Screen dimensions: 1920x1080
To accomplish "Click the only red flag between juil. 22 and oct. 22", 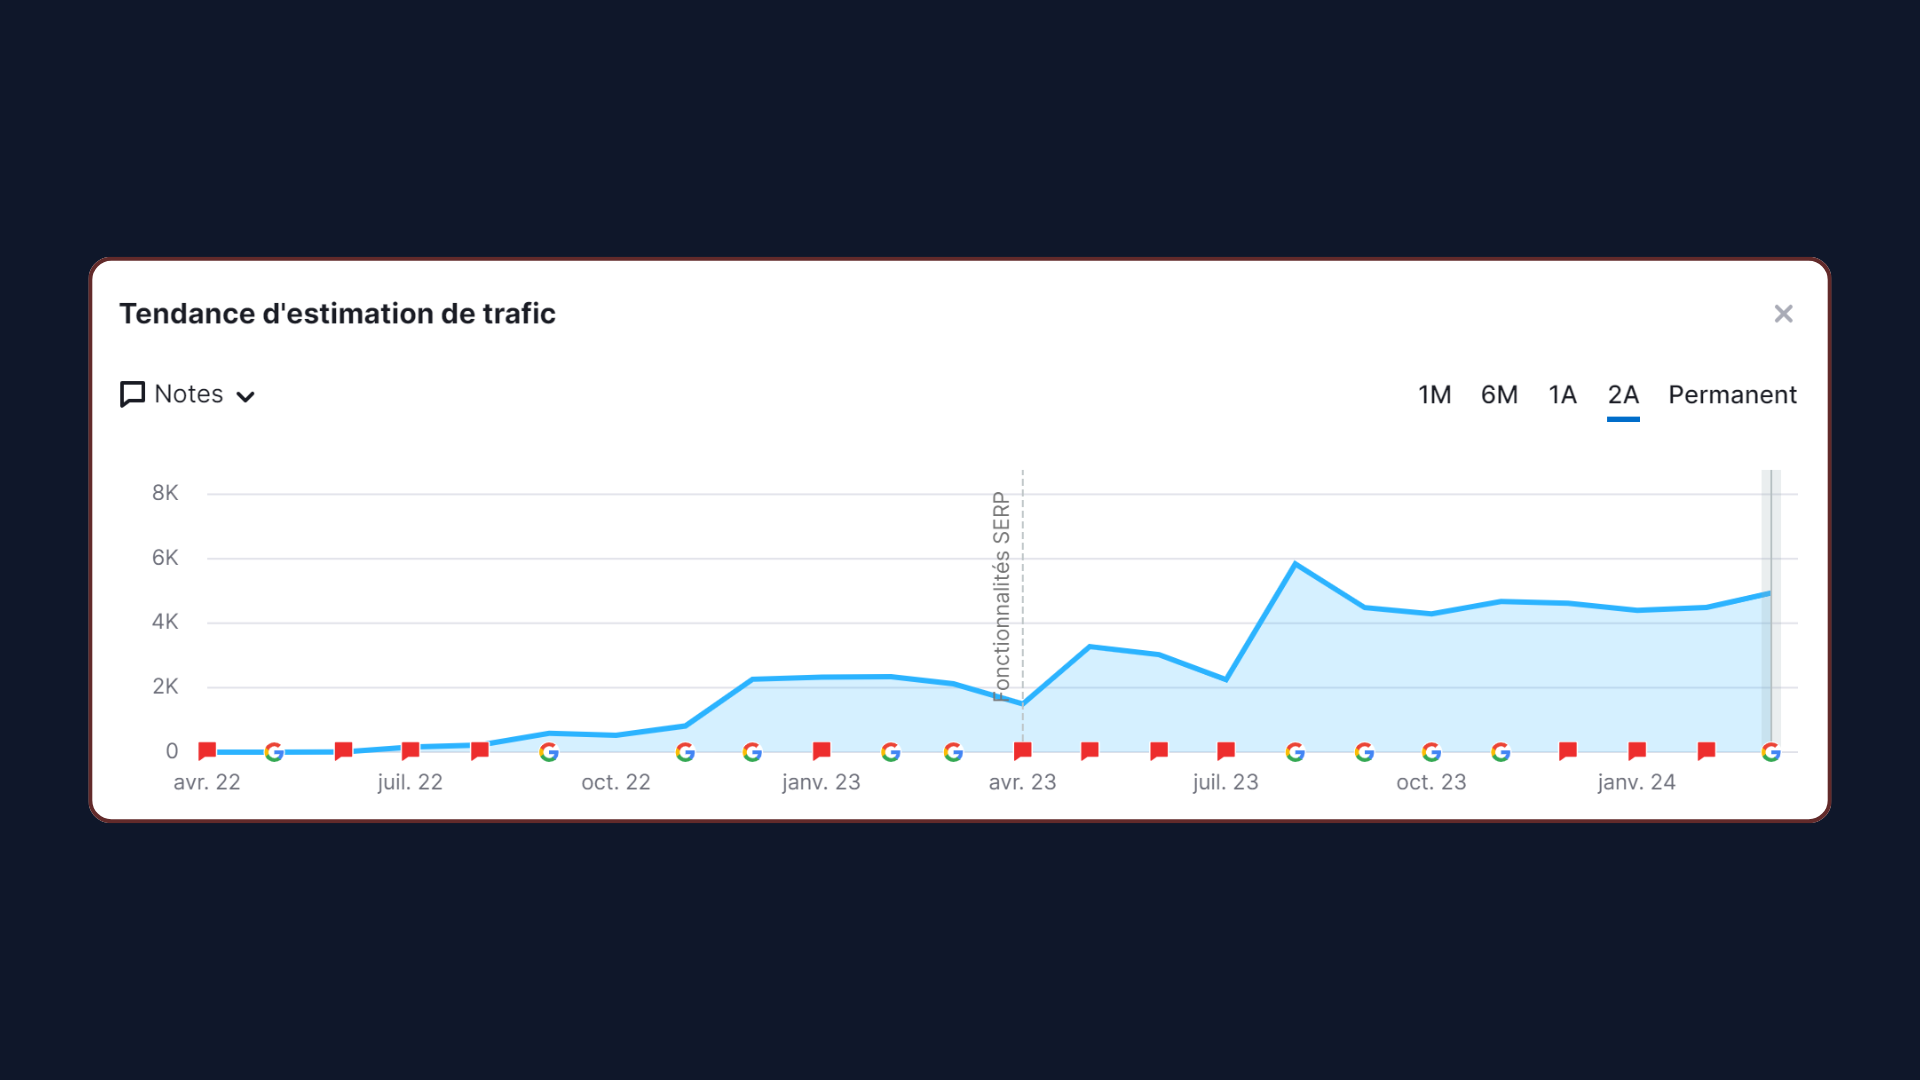I will 480,751.
